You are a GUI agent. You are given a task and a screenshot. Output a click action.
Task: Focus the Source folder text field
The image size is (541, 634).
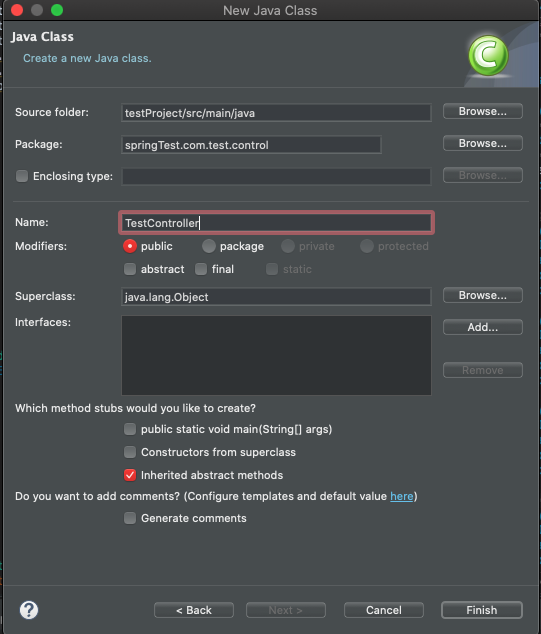coord(276,113)
